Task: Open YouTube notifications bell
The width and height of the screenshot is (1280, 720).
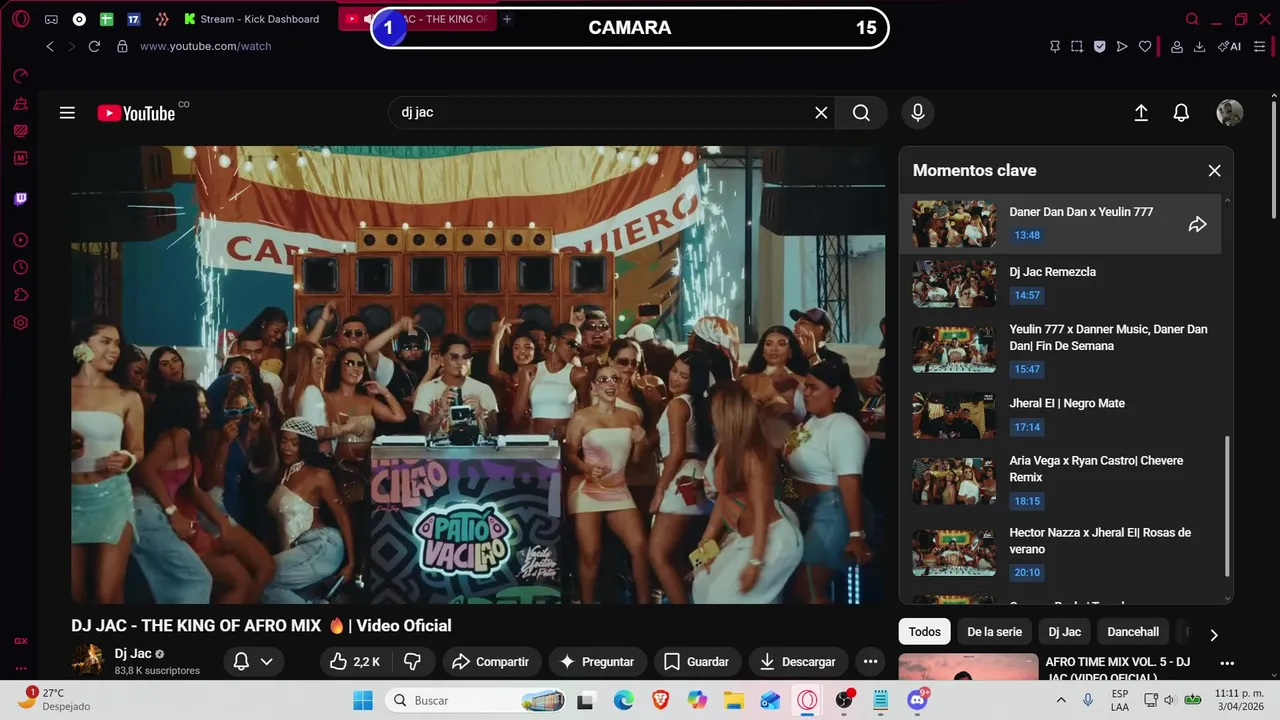Action: click(1181, 113)
